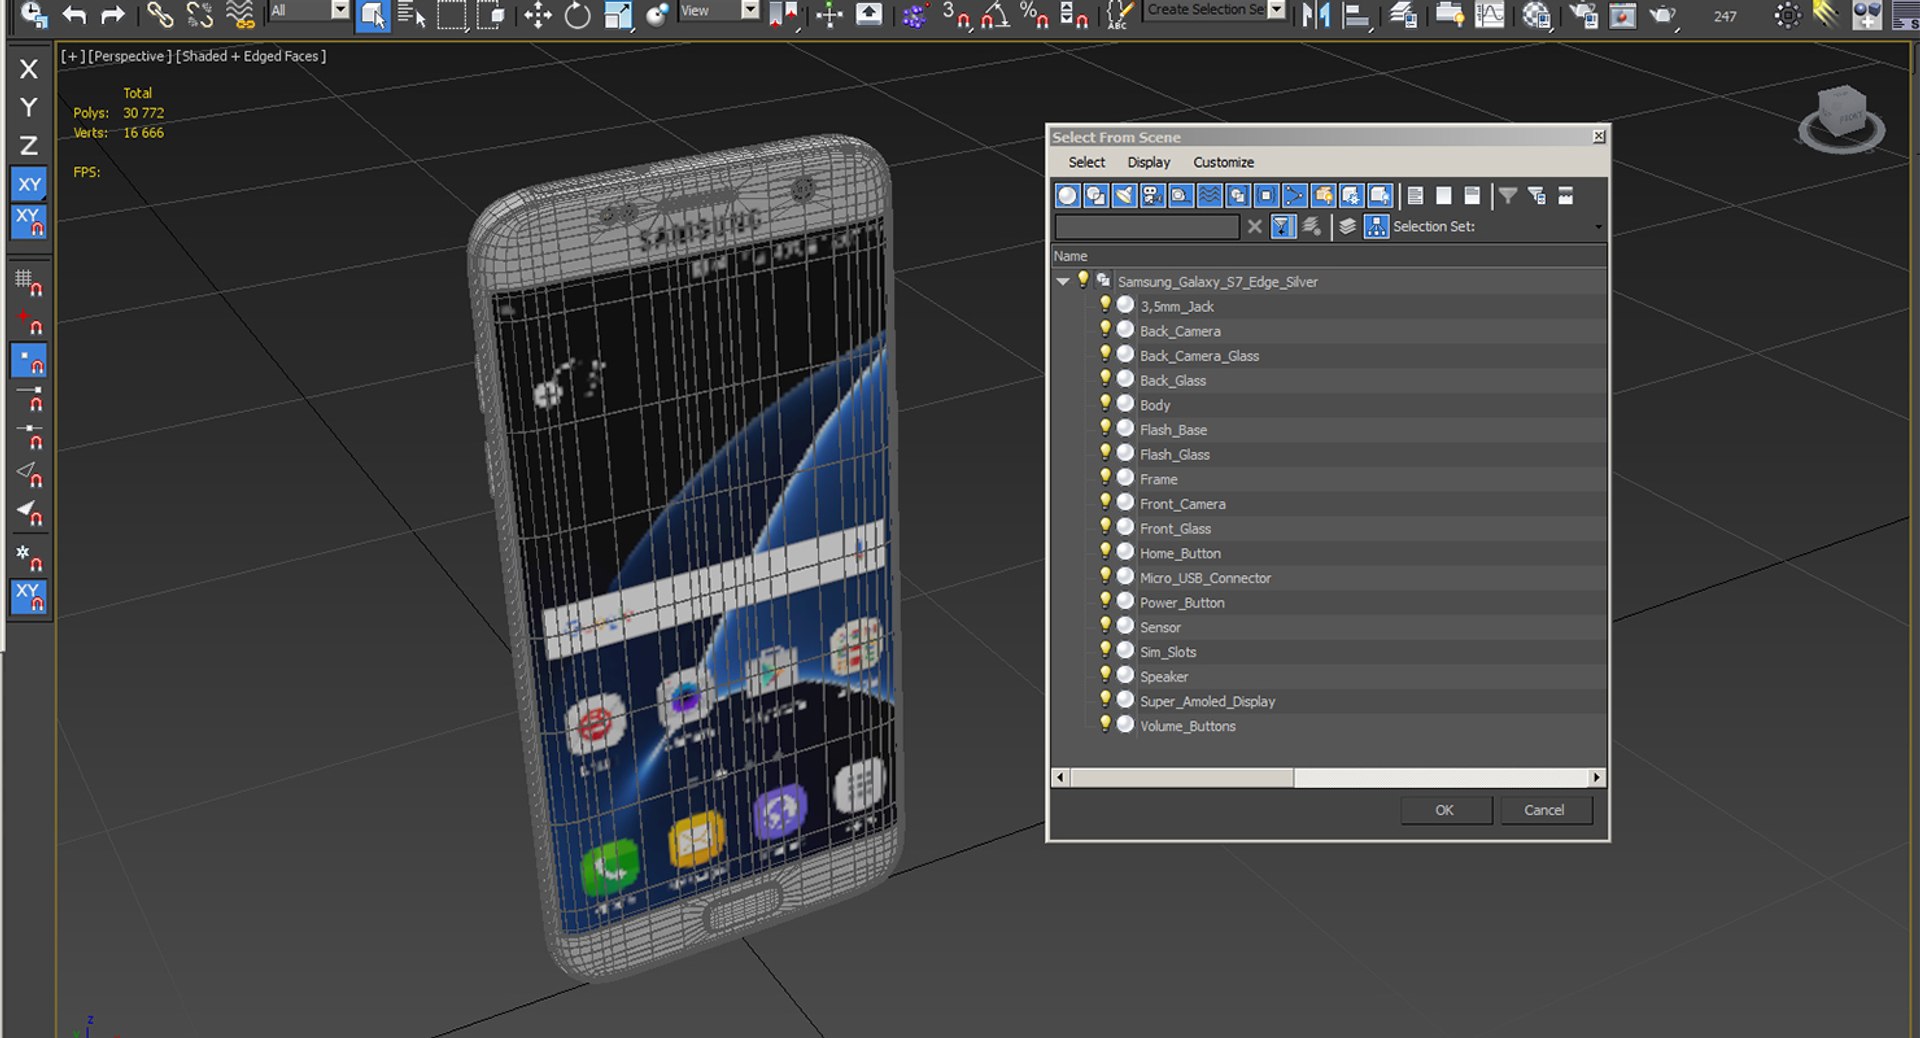The image size is (1920, 1038).
Task: Click the Bind to Space Warp icon
Action: 240,14
